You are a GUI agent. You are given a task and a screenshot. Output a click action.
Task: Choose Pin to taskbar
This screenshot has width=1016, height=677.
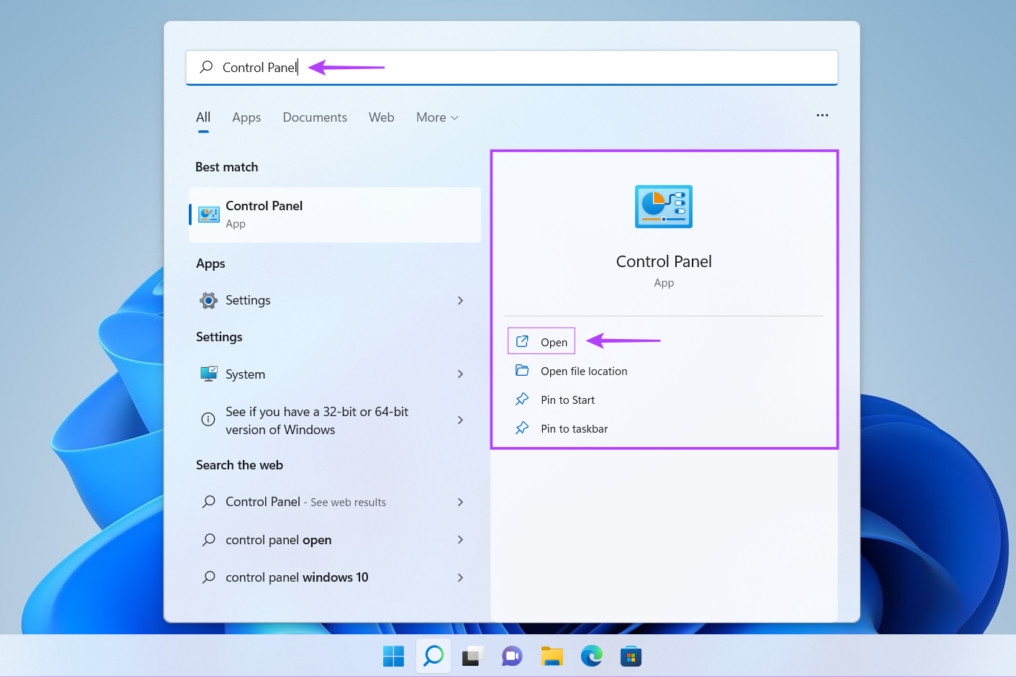tap(561, 428)
